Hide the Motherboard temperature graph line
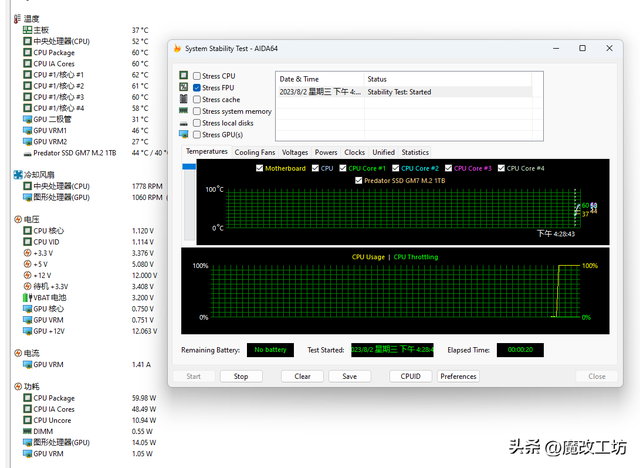 pos(259,168)
